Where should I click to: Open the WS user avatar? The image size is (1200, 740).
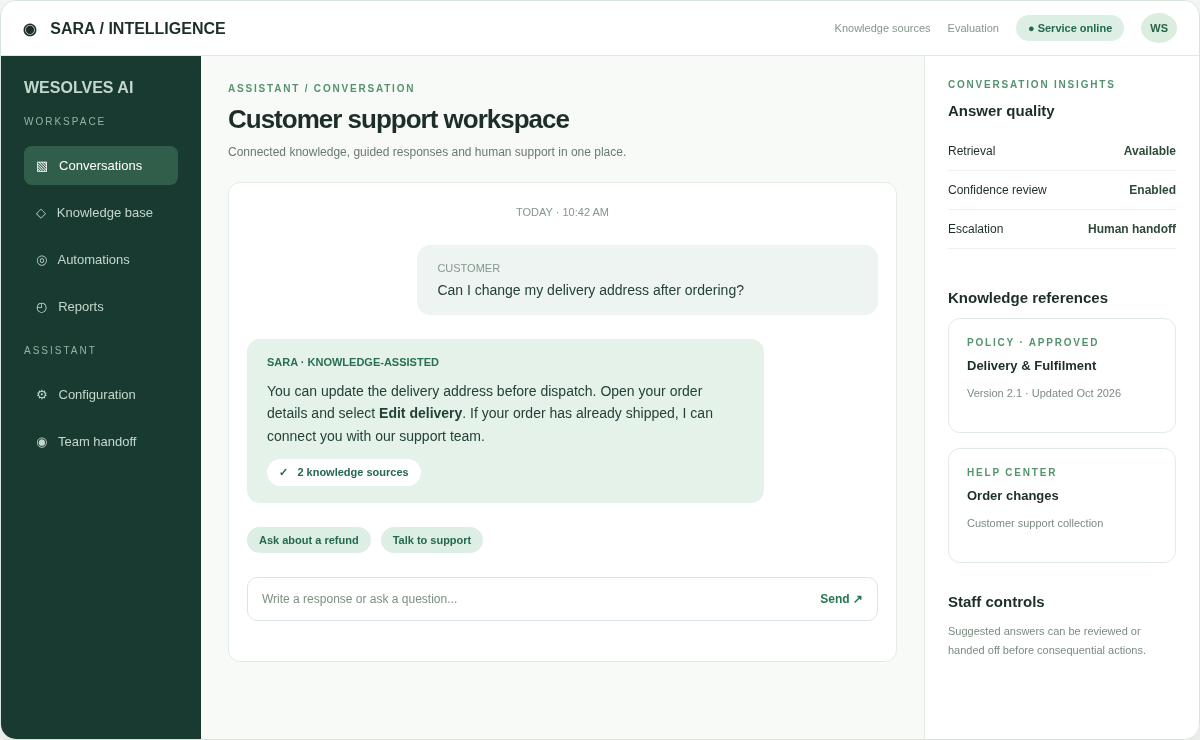pyautogui.click(x=1159, y=28)
